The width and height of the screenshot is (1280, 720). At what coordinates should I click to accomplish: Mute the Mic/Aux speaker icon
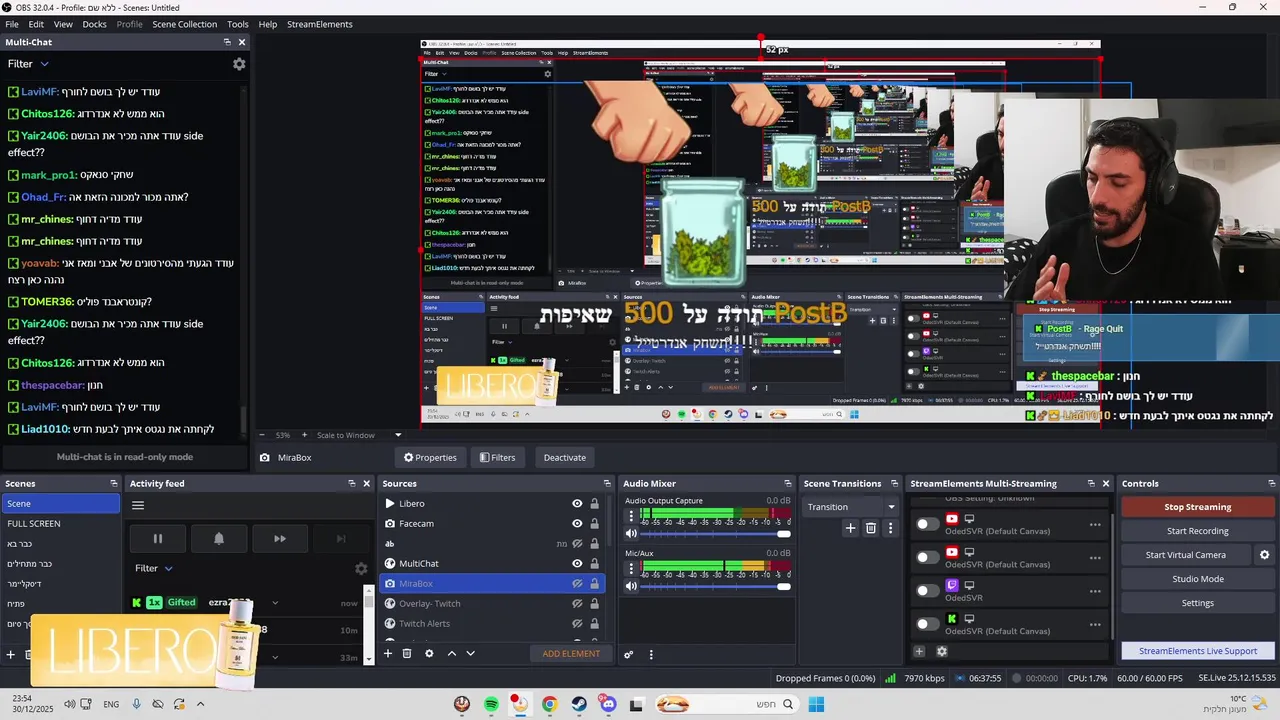coord(631,586)
